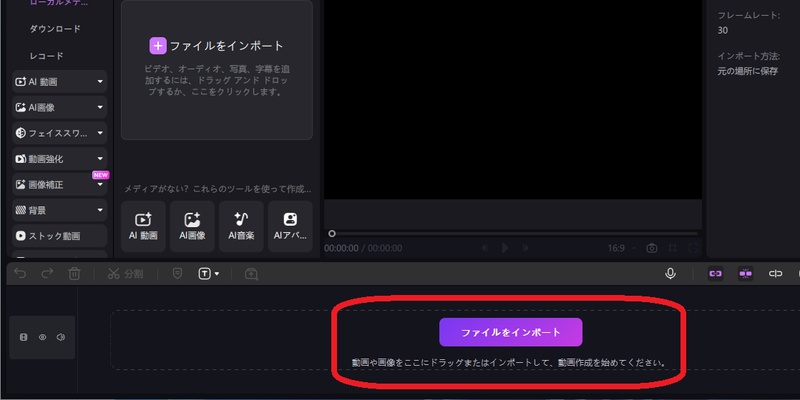Toggle the purple auto-link chain icon
The height and width of the screenshot is (400, 800).
click(x=715, y=274)
